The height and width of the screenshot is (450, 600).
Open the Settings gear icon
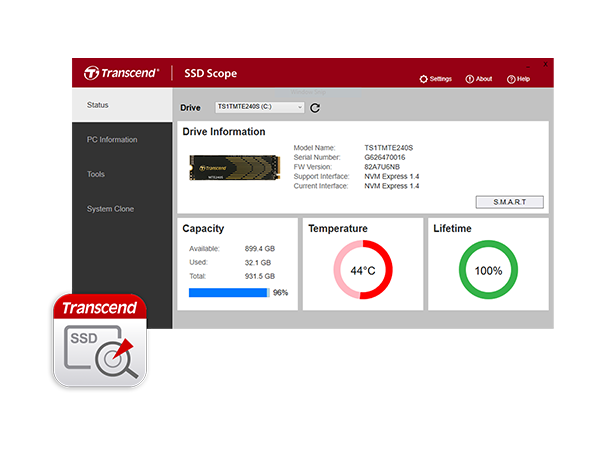click(423, 79)
